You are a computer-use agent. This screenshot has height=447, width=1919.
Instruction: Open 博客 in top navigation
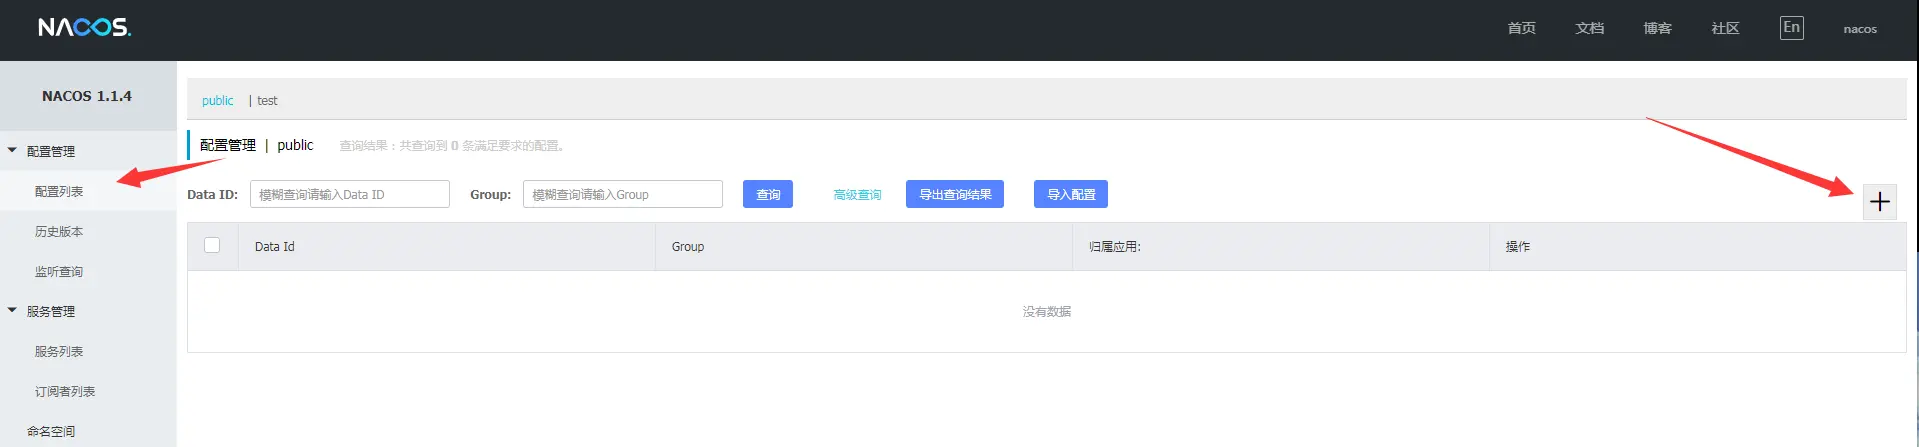(1657, 28)
